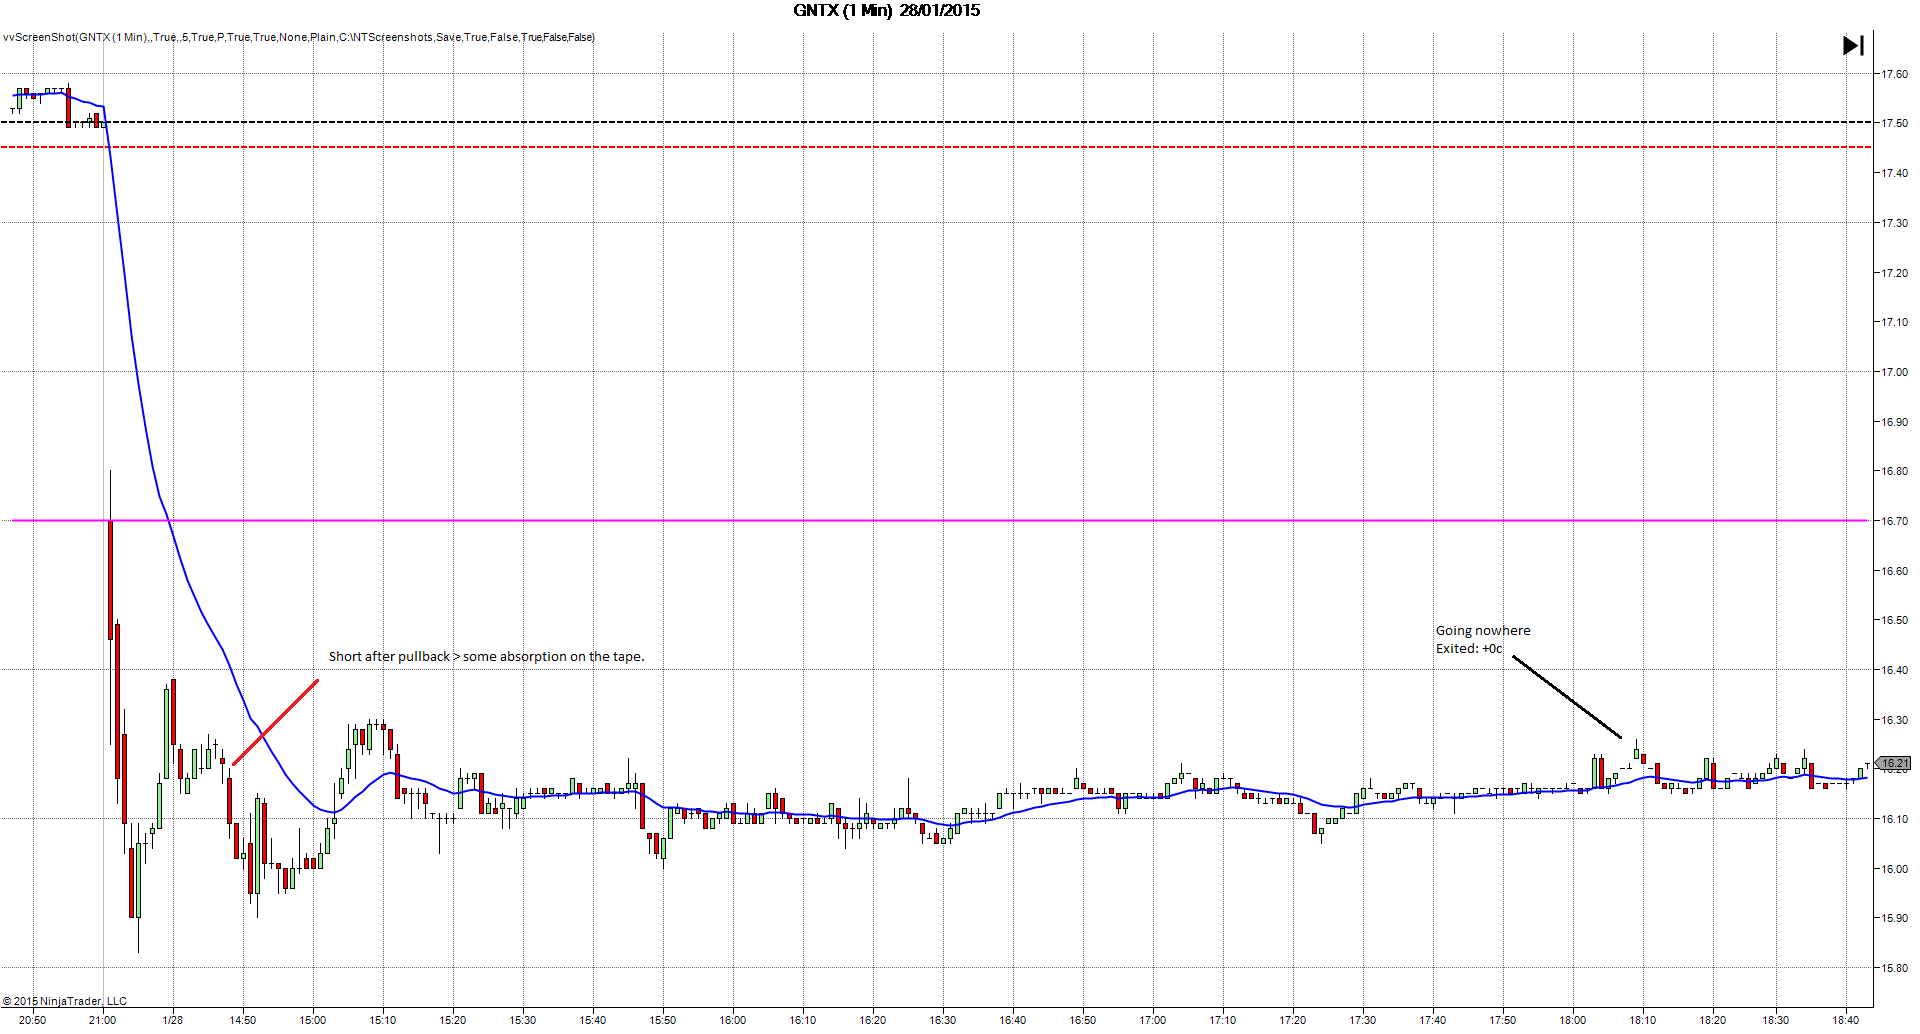Click the 18:20 time axis label

pos(1713,1020)
